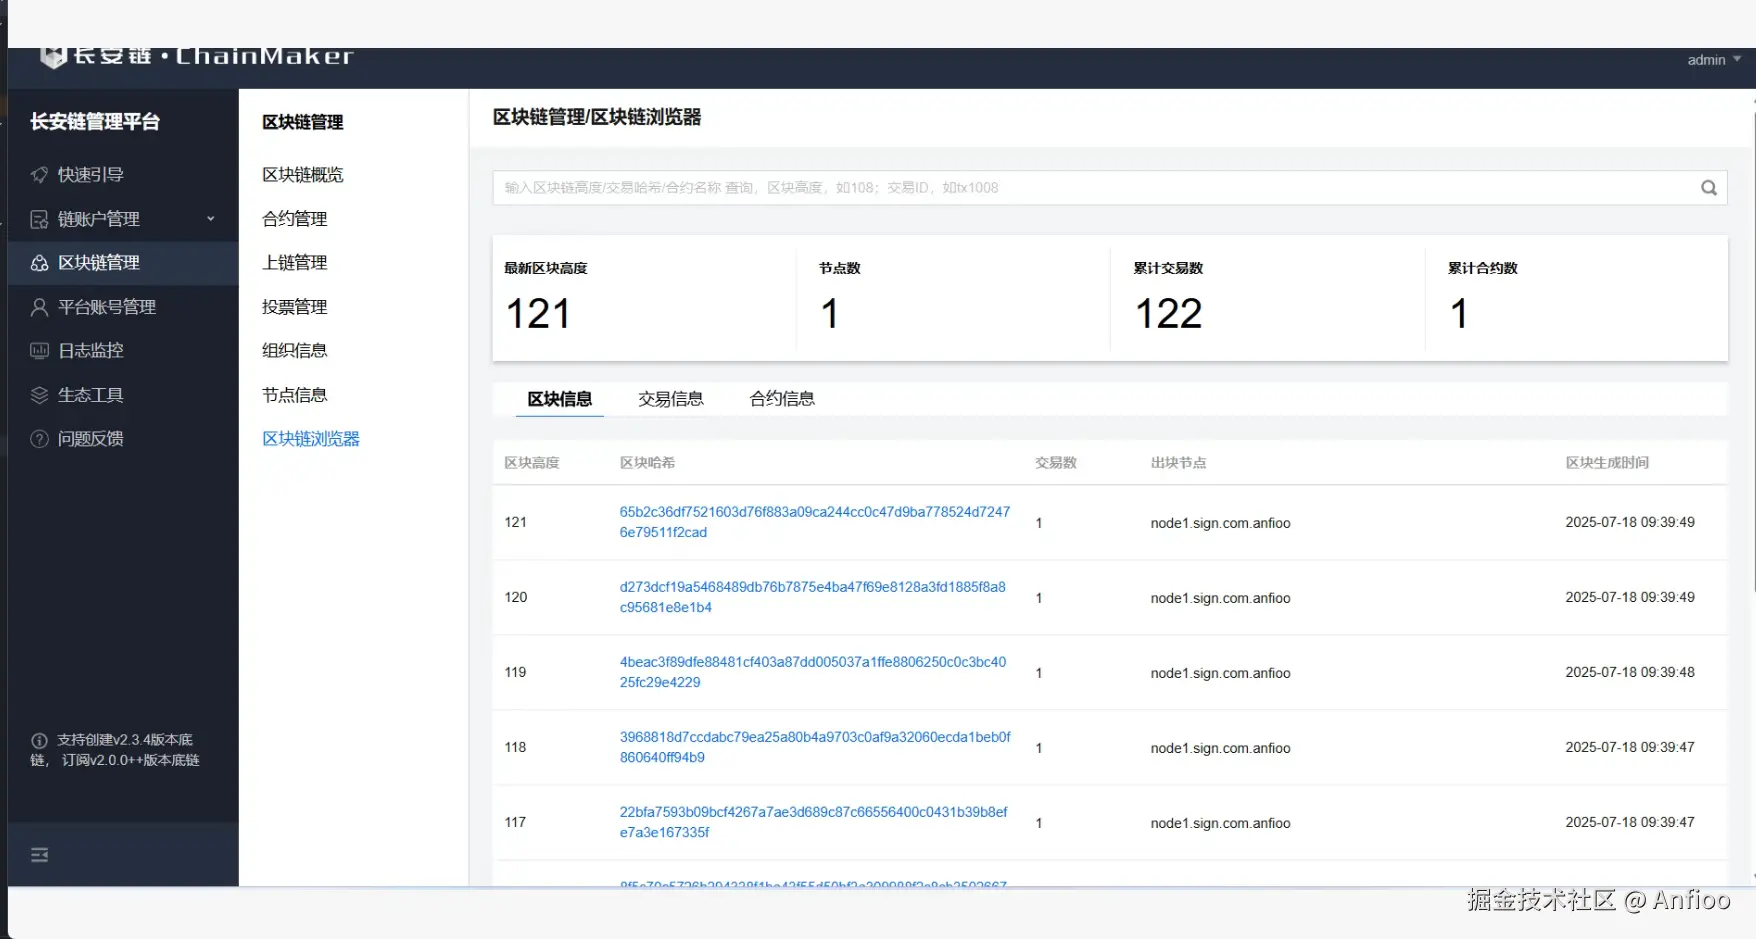Click the 平台账号管理 user icon
This screenshot has height=939, width=1756.
tap(39, 307)
